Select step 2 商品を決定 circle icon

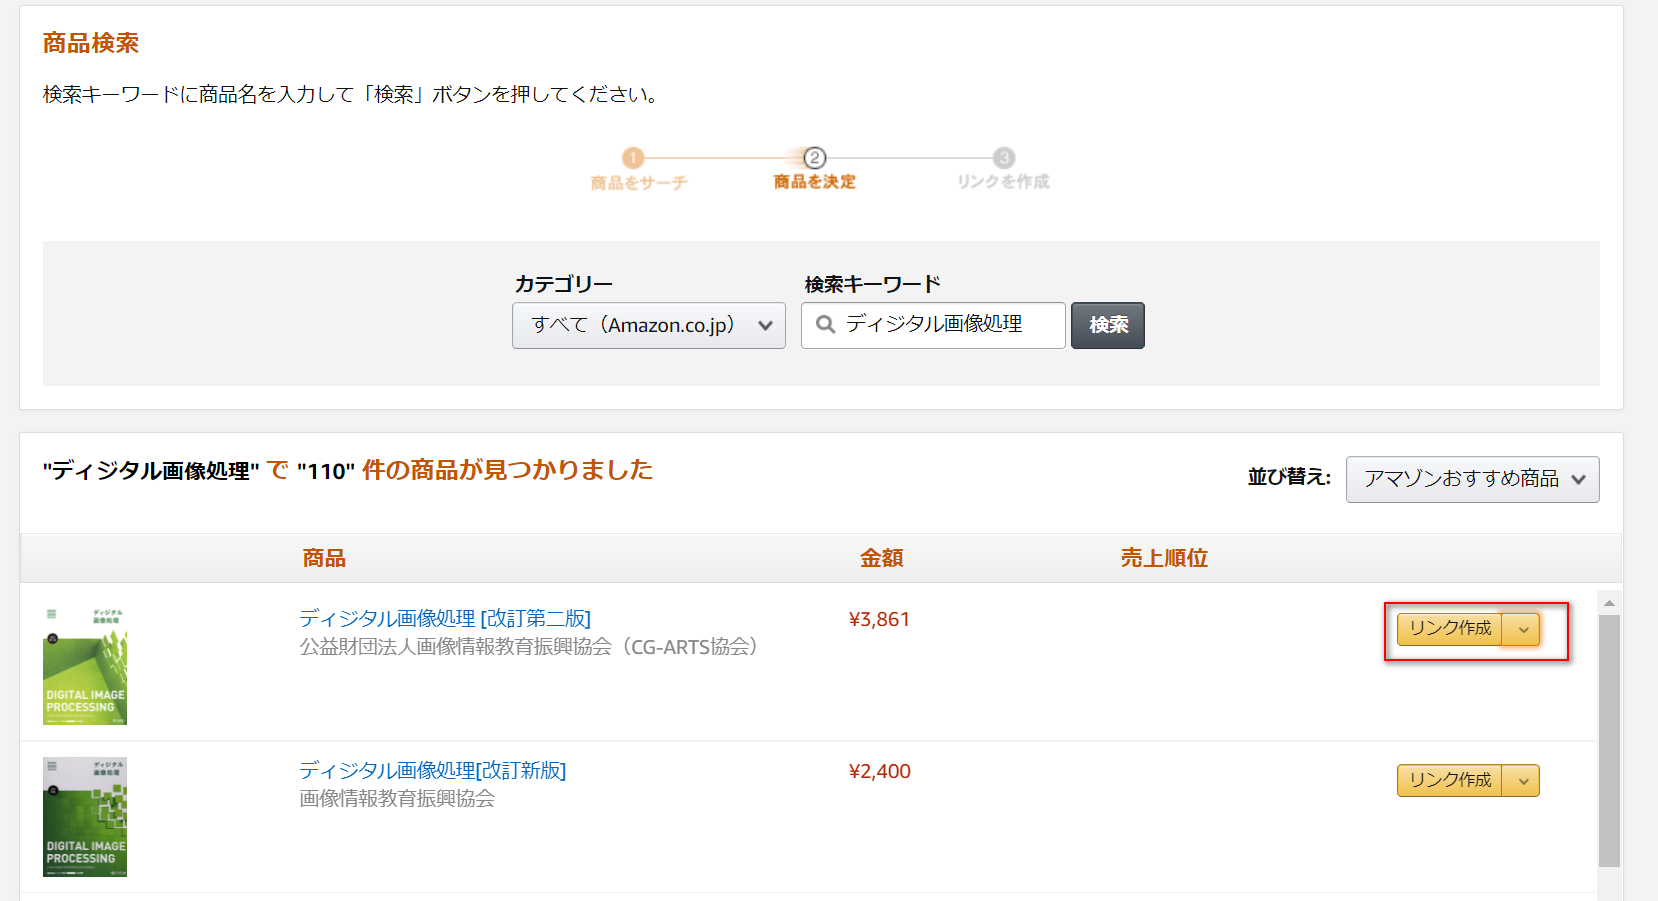coord(813,157)
